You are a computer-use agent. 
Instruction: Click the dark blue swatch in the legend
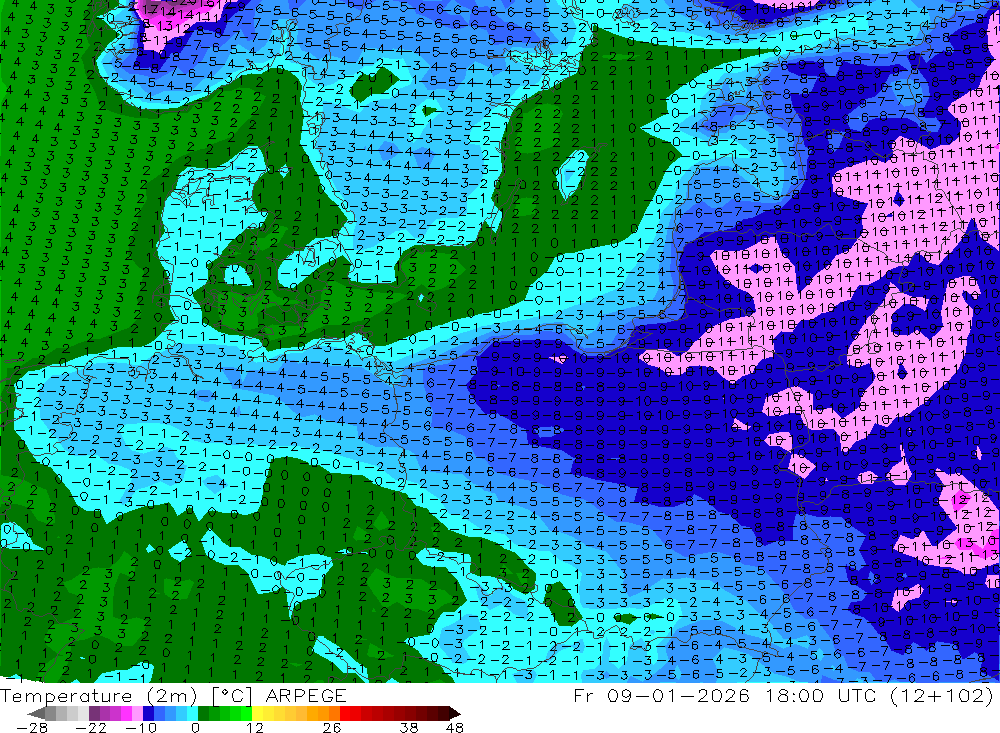pos(148,713)
